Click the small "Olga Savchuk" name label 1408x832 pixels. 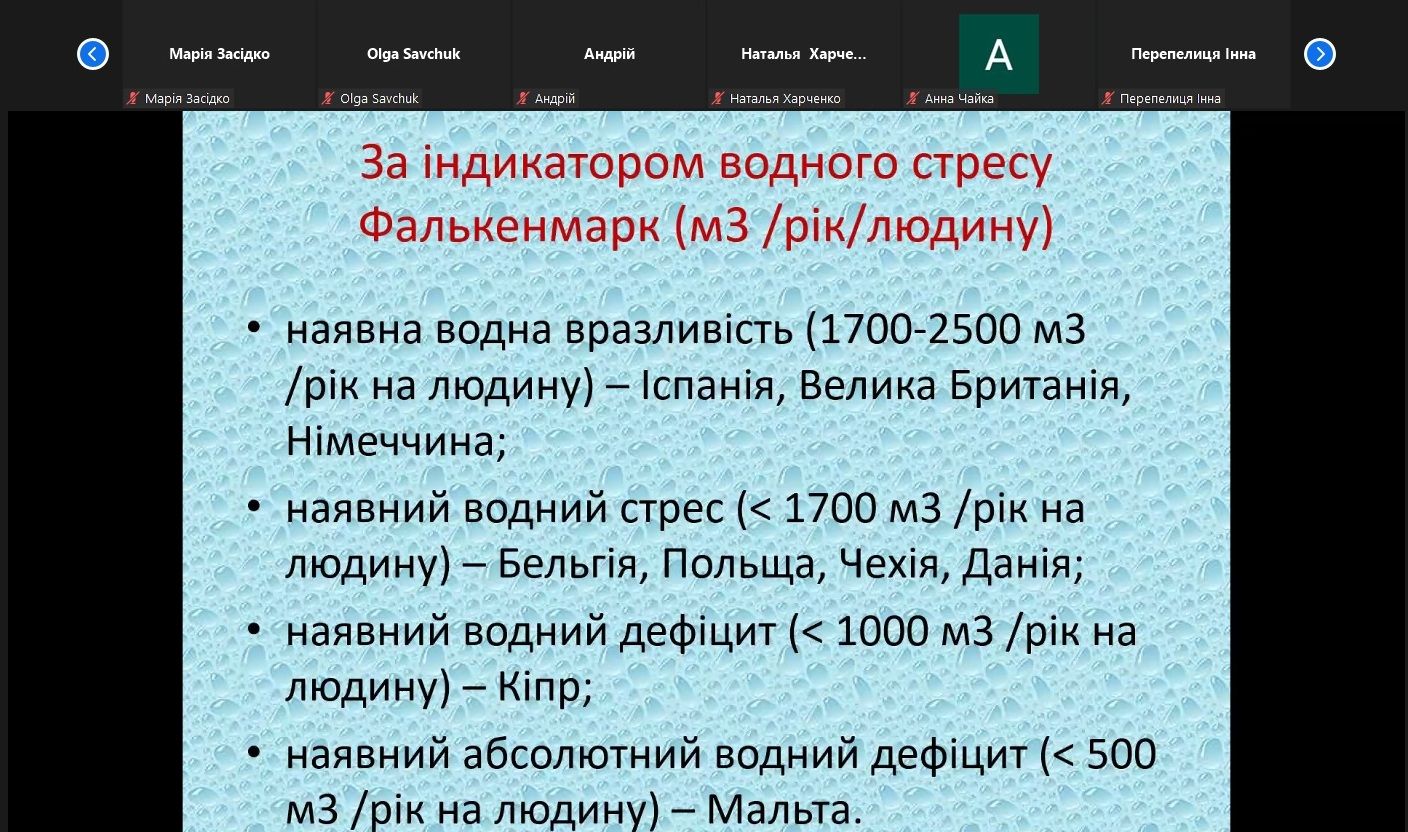379,98
